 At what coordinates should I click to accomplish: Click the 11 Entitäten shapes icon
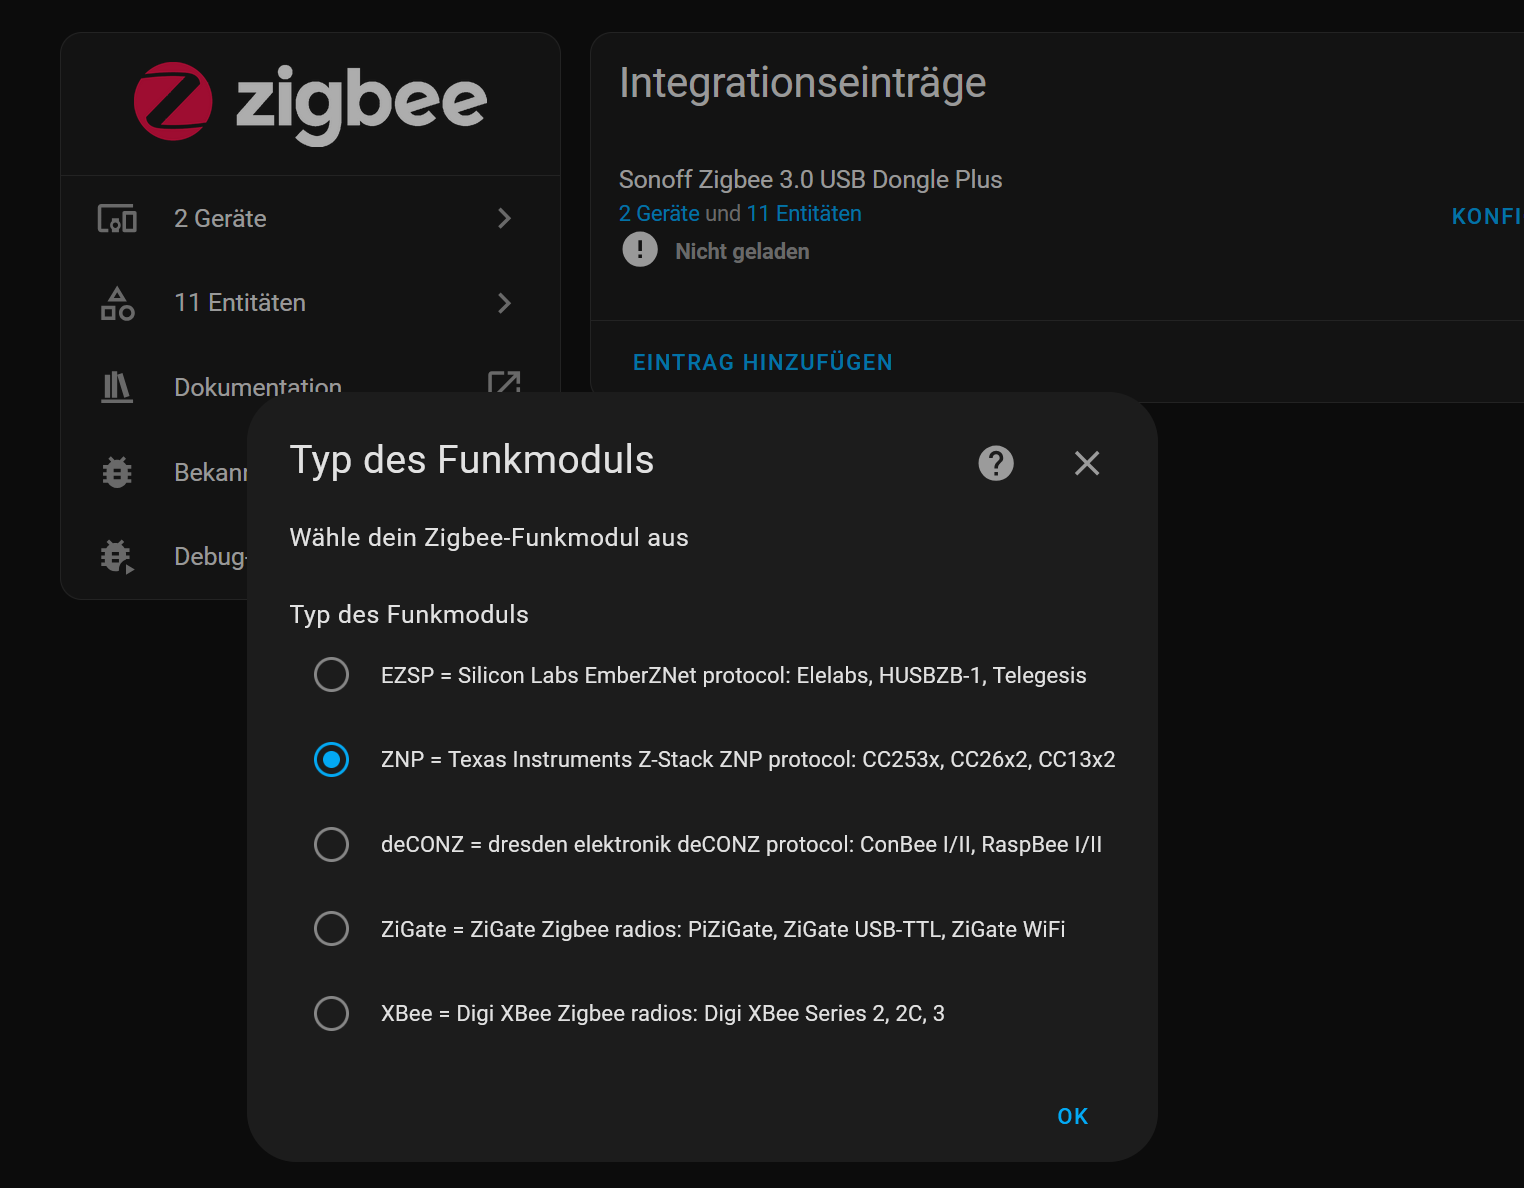click(x=117, y=303)
